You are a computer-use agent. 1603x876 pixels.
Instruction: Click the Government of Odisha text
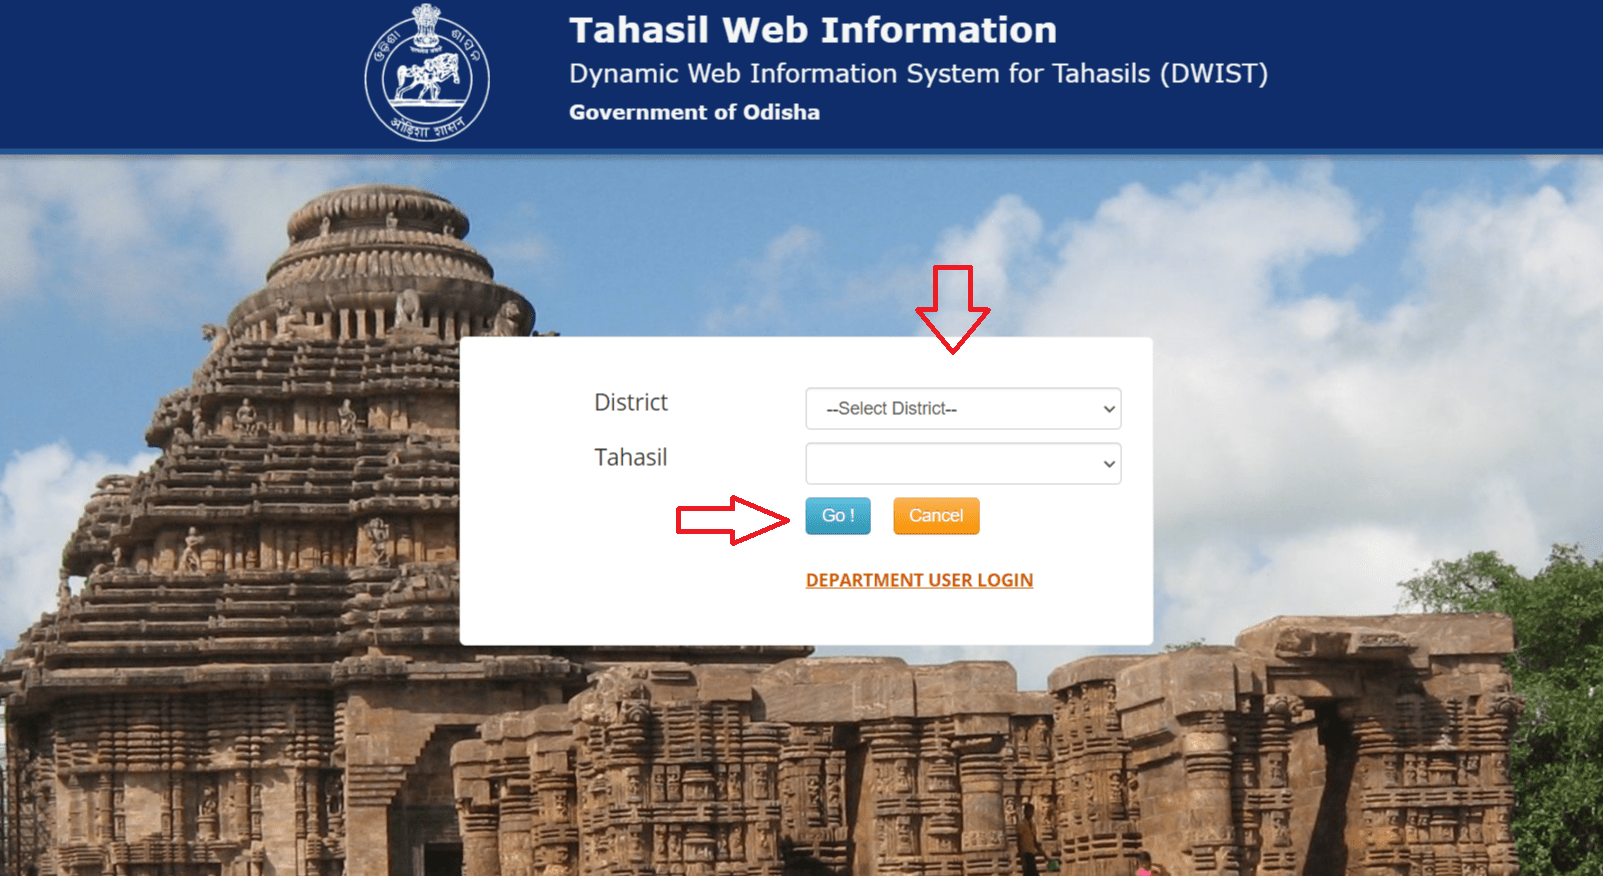[x=694, y=112]
